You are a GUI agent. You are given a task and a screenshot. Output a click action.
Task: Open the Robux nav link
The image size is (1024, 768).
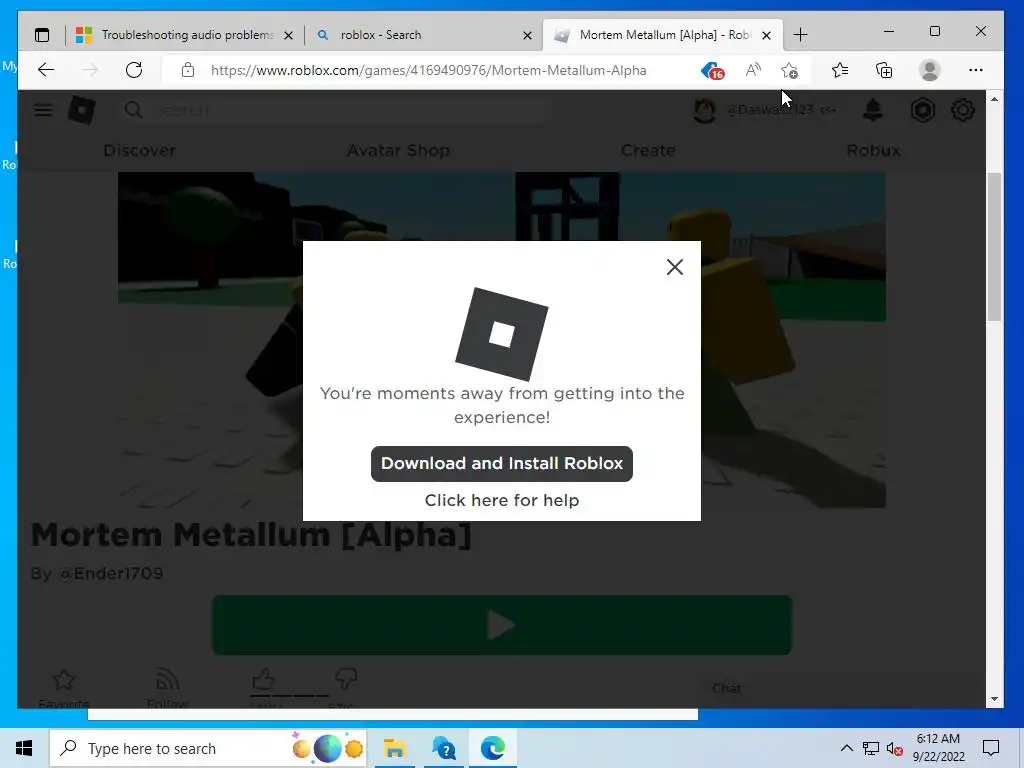(x=873, y=150)
